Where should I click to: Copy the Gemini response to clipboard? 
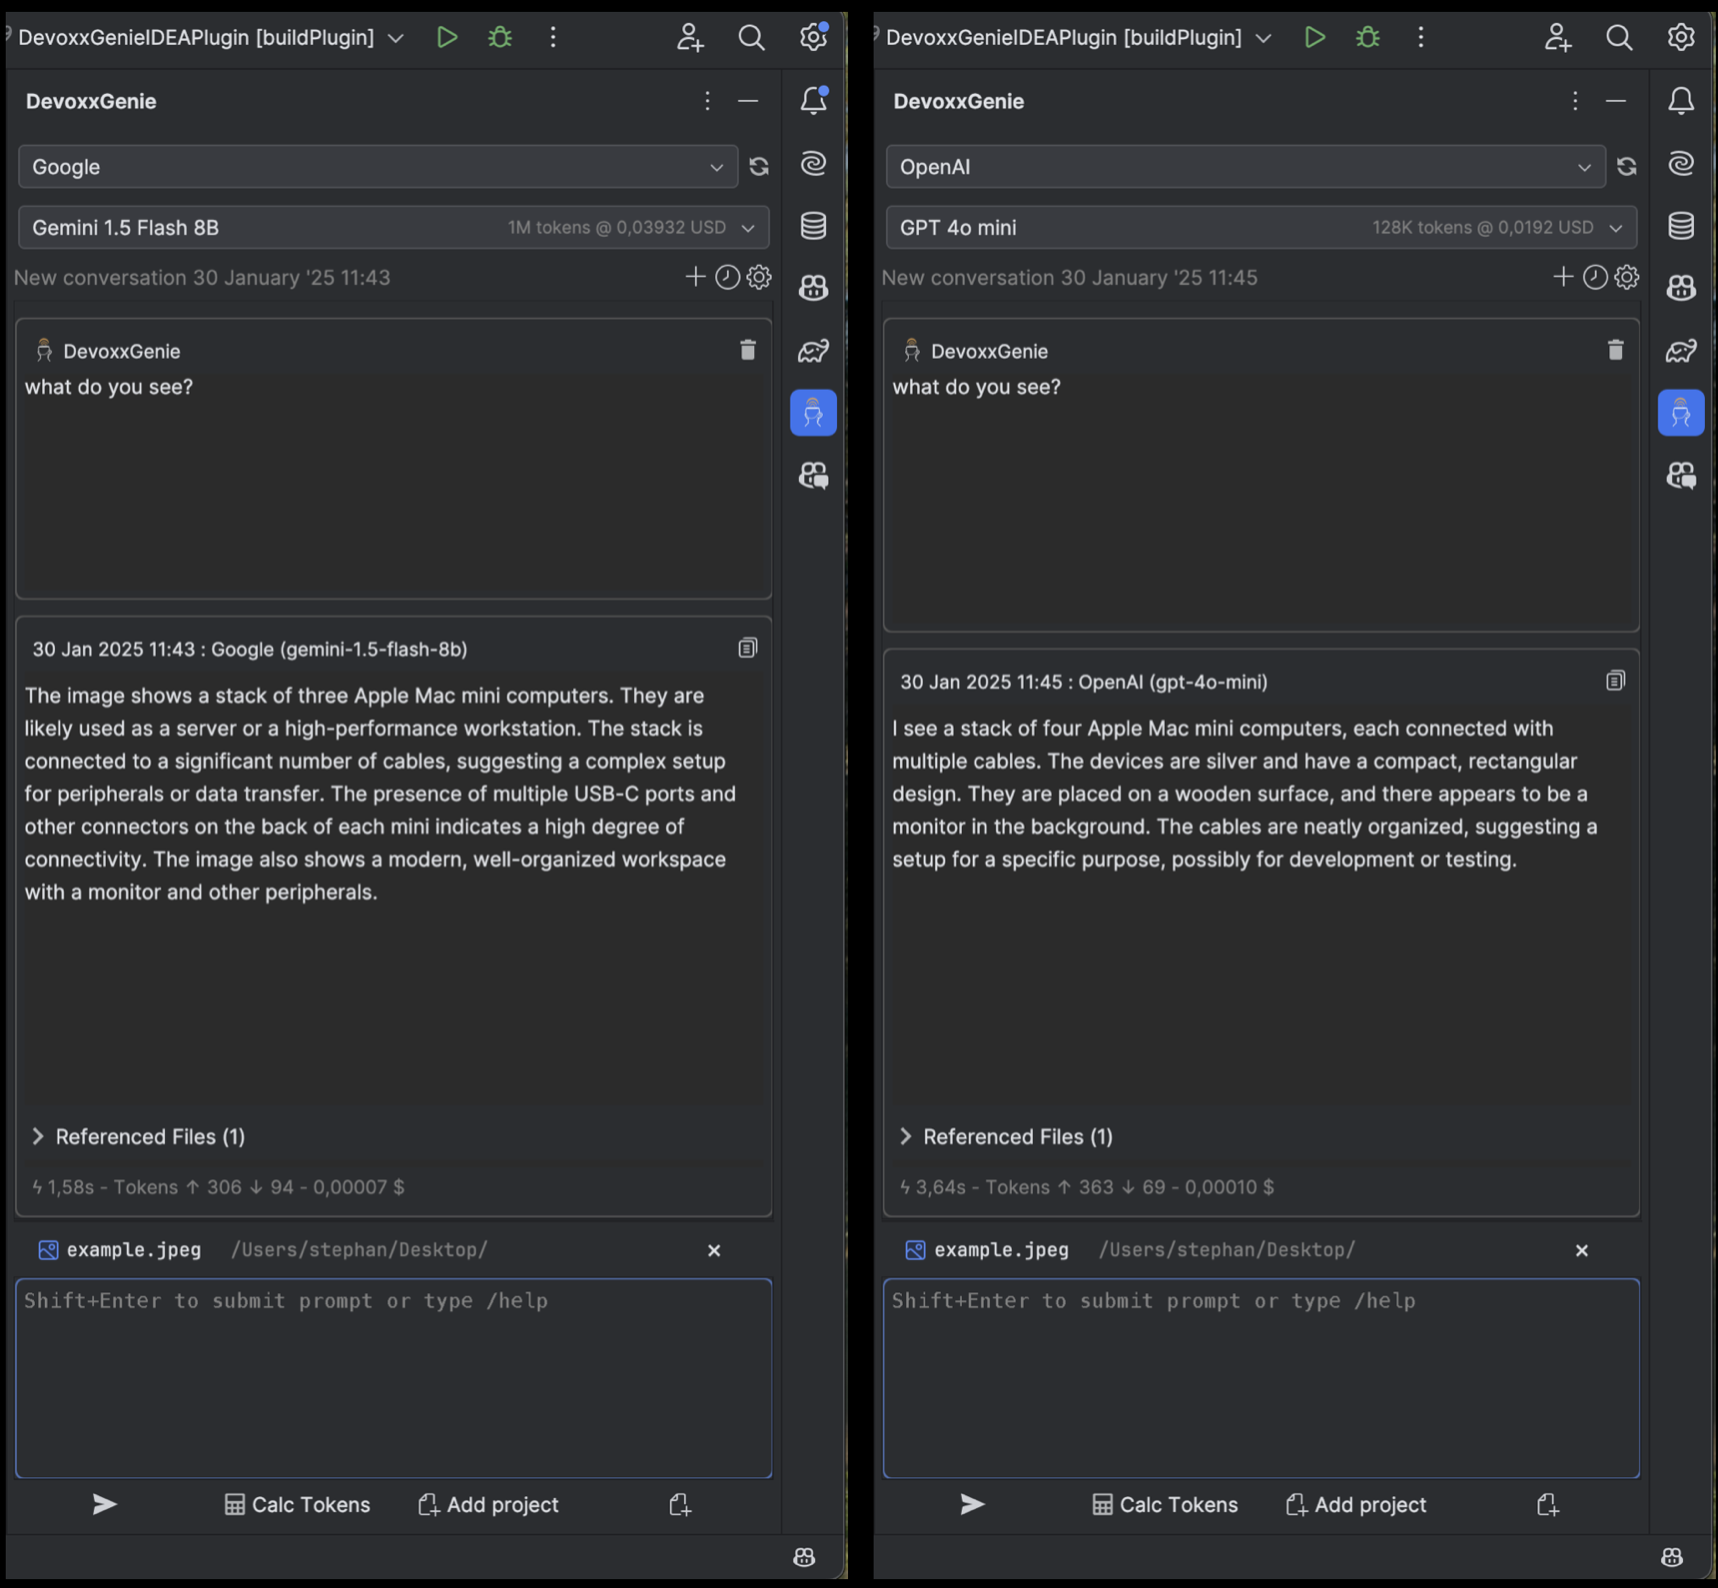tap(747, 649)
